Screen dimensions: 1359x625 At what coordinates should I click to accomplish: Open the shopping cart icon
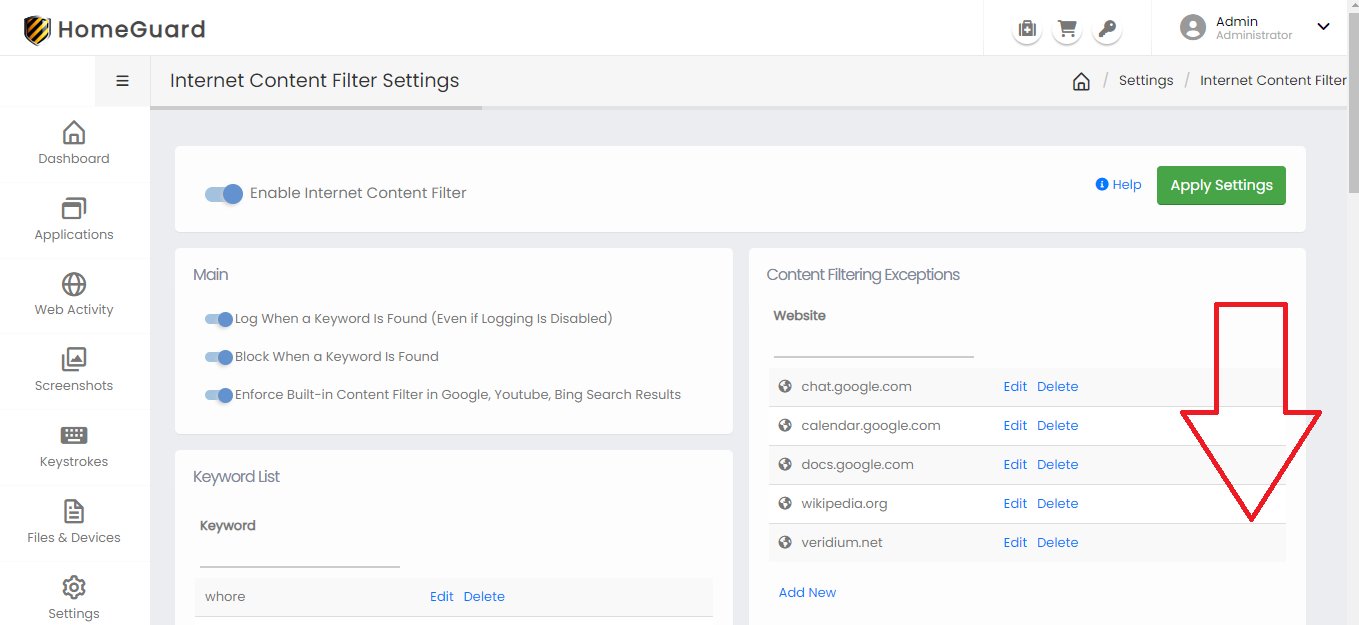click(1067, 29)
